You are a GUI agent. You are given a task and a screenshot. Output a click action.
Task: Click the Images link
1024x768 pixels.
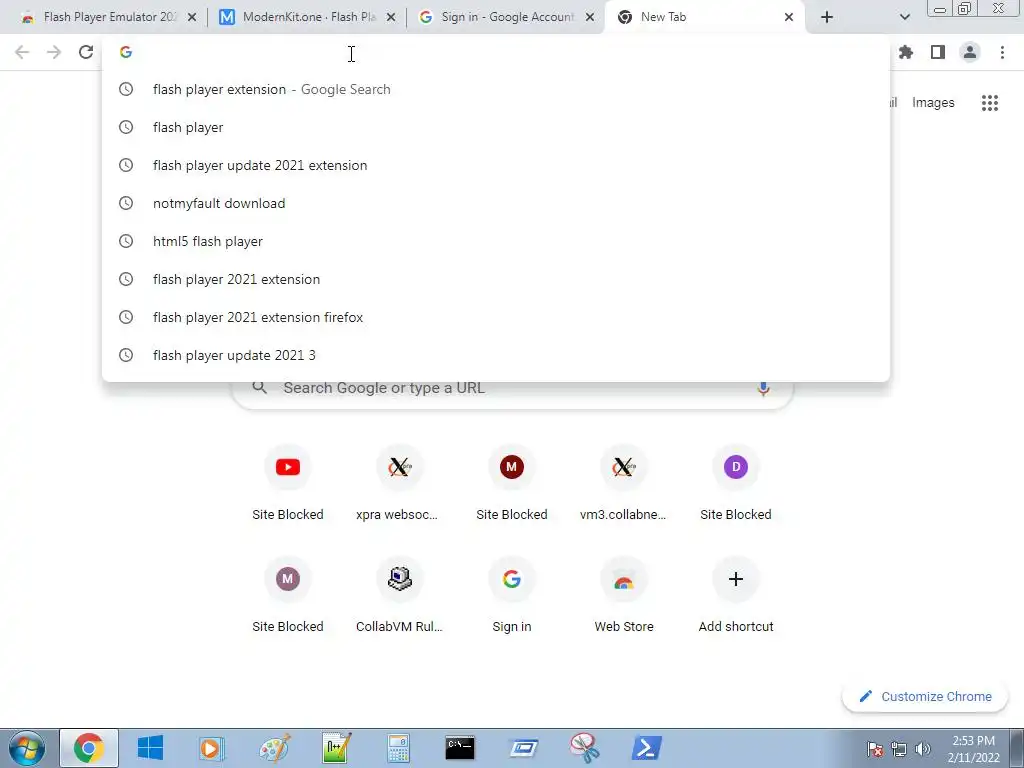coord(933,103)
